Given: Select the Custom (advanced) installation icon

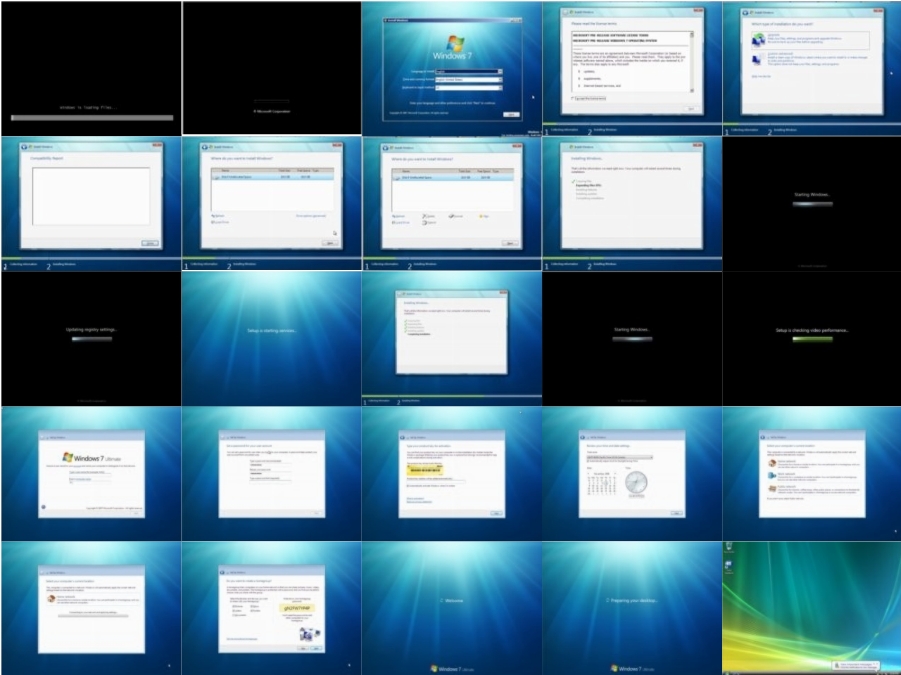Looking at the screenshot, I should pyautogui.click(x=758, y=60).
